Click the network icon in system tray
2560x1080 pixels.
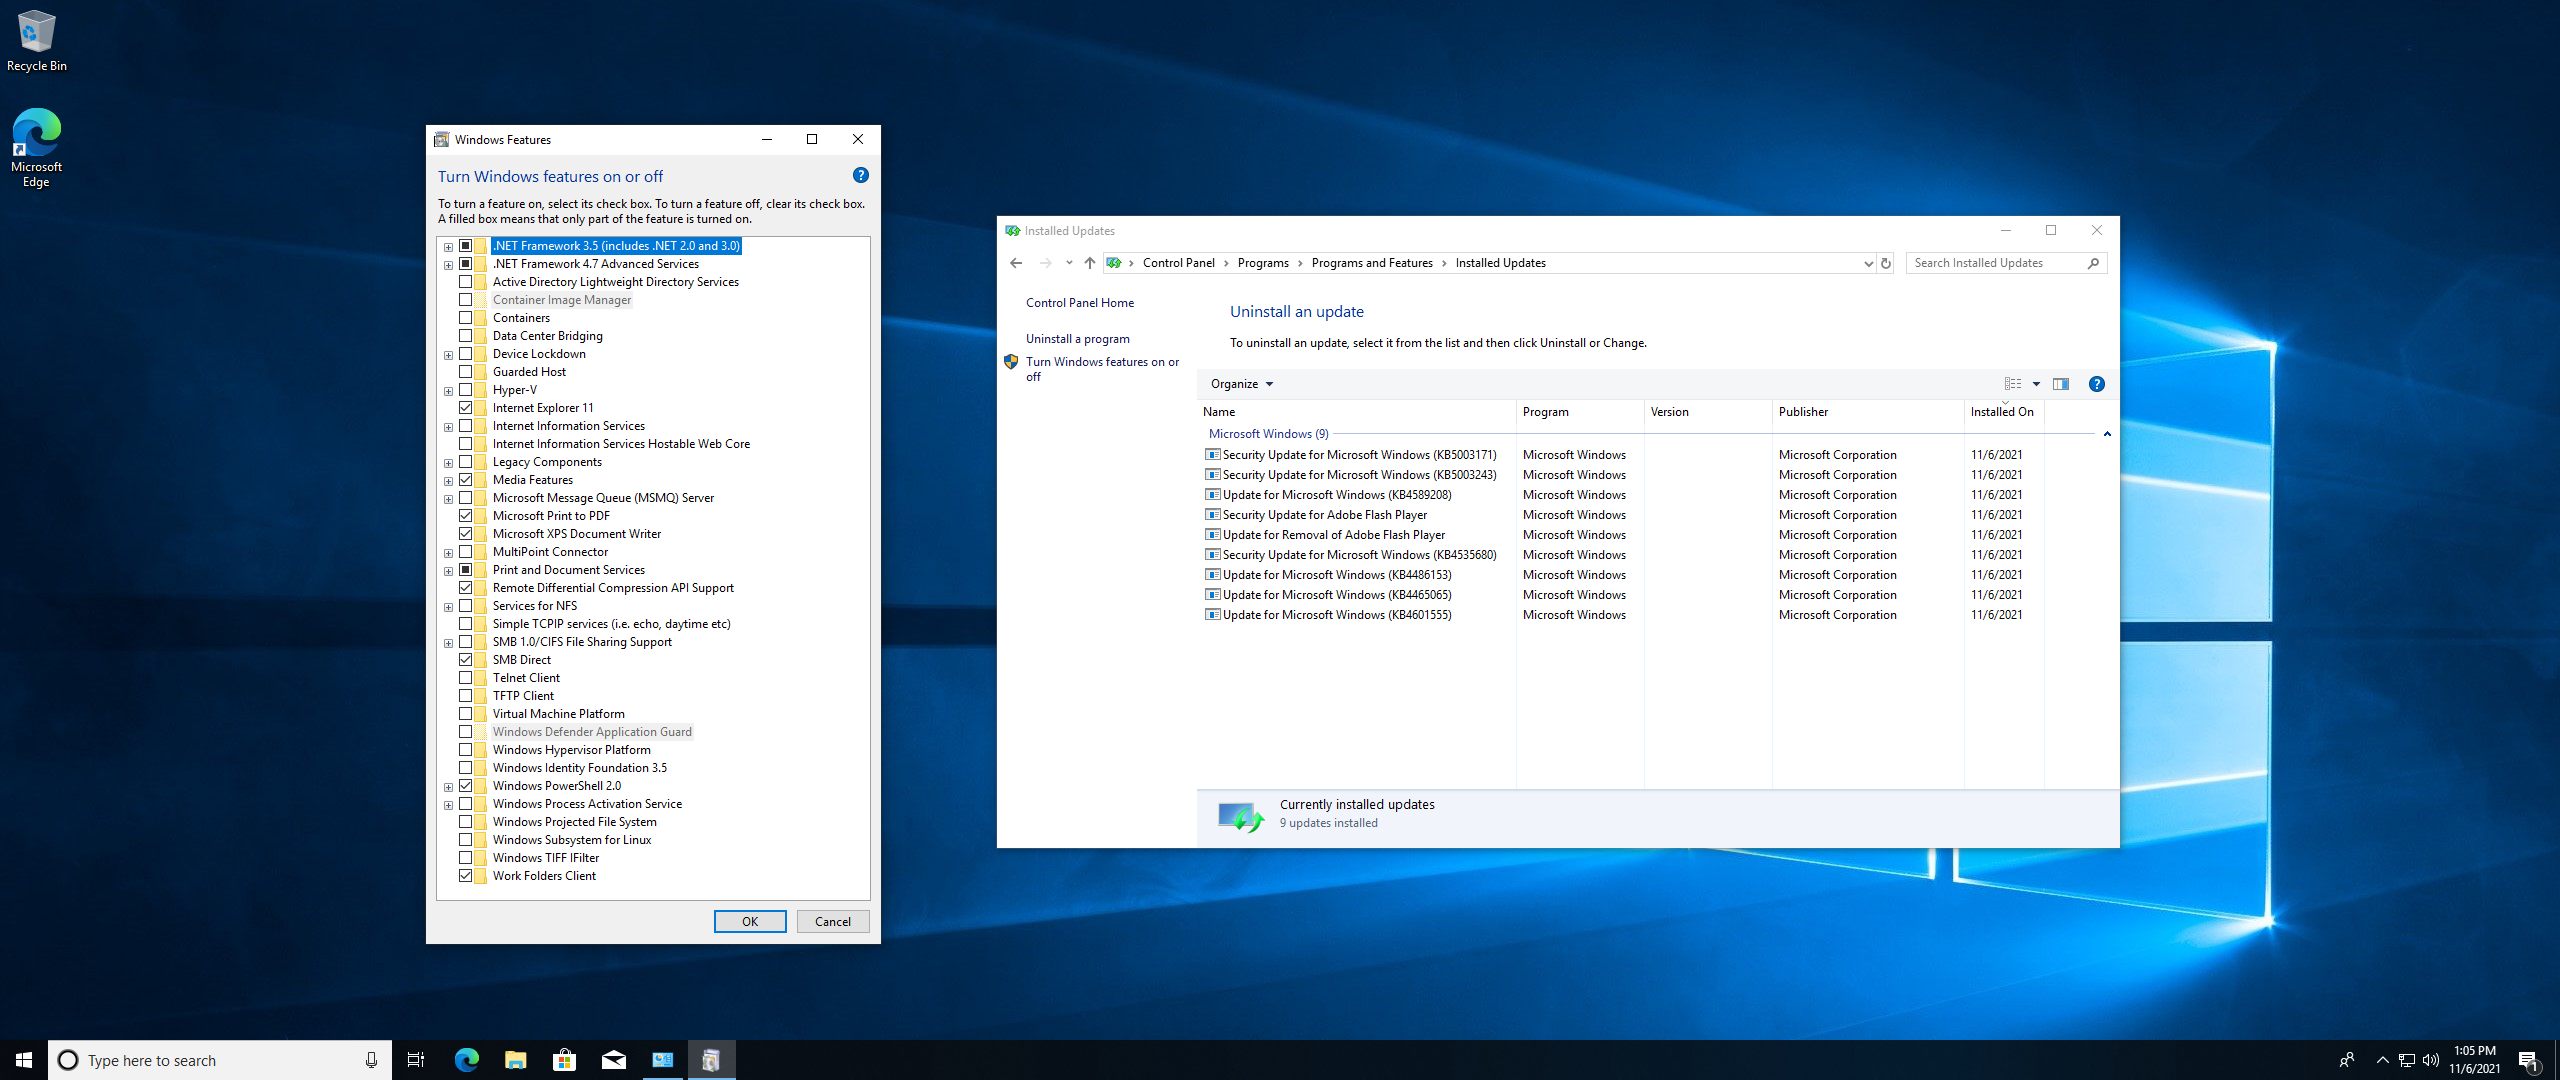pos(2407,1060)
